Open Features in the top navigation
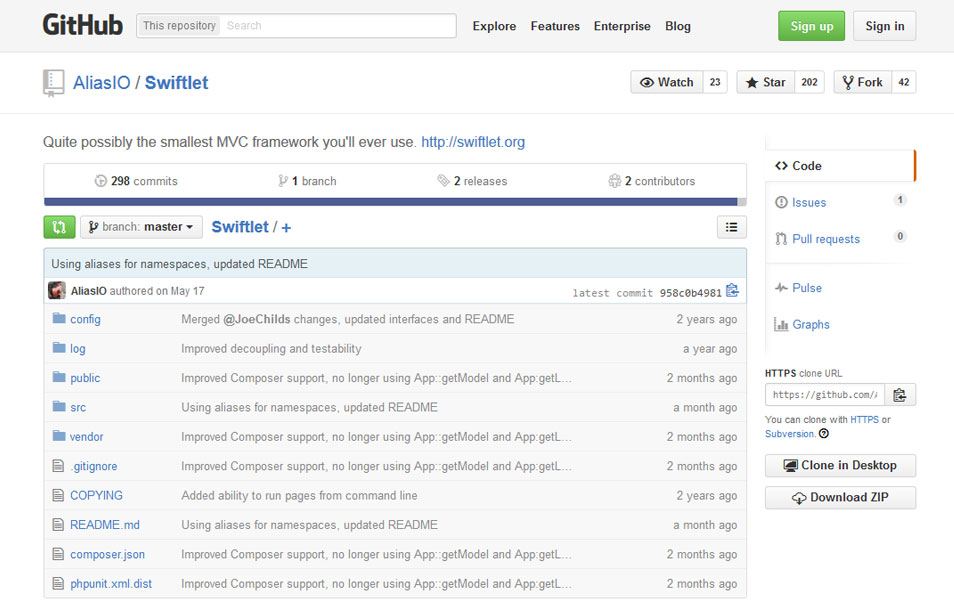The width and height of the screenshot is (954, 600). tap(555, 26)
